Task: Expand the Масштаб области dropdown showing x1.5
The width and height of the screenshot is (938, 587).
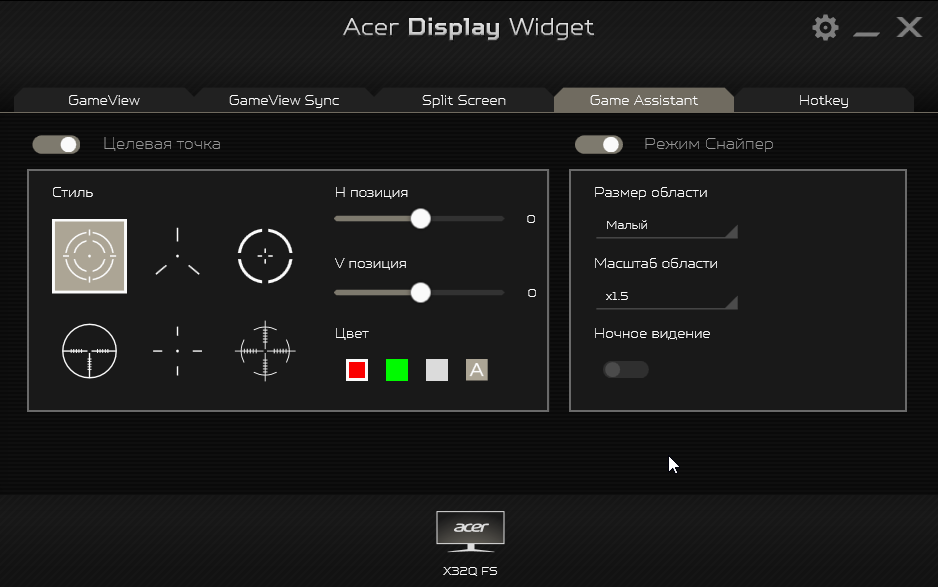Action: [x=666, y=296]
